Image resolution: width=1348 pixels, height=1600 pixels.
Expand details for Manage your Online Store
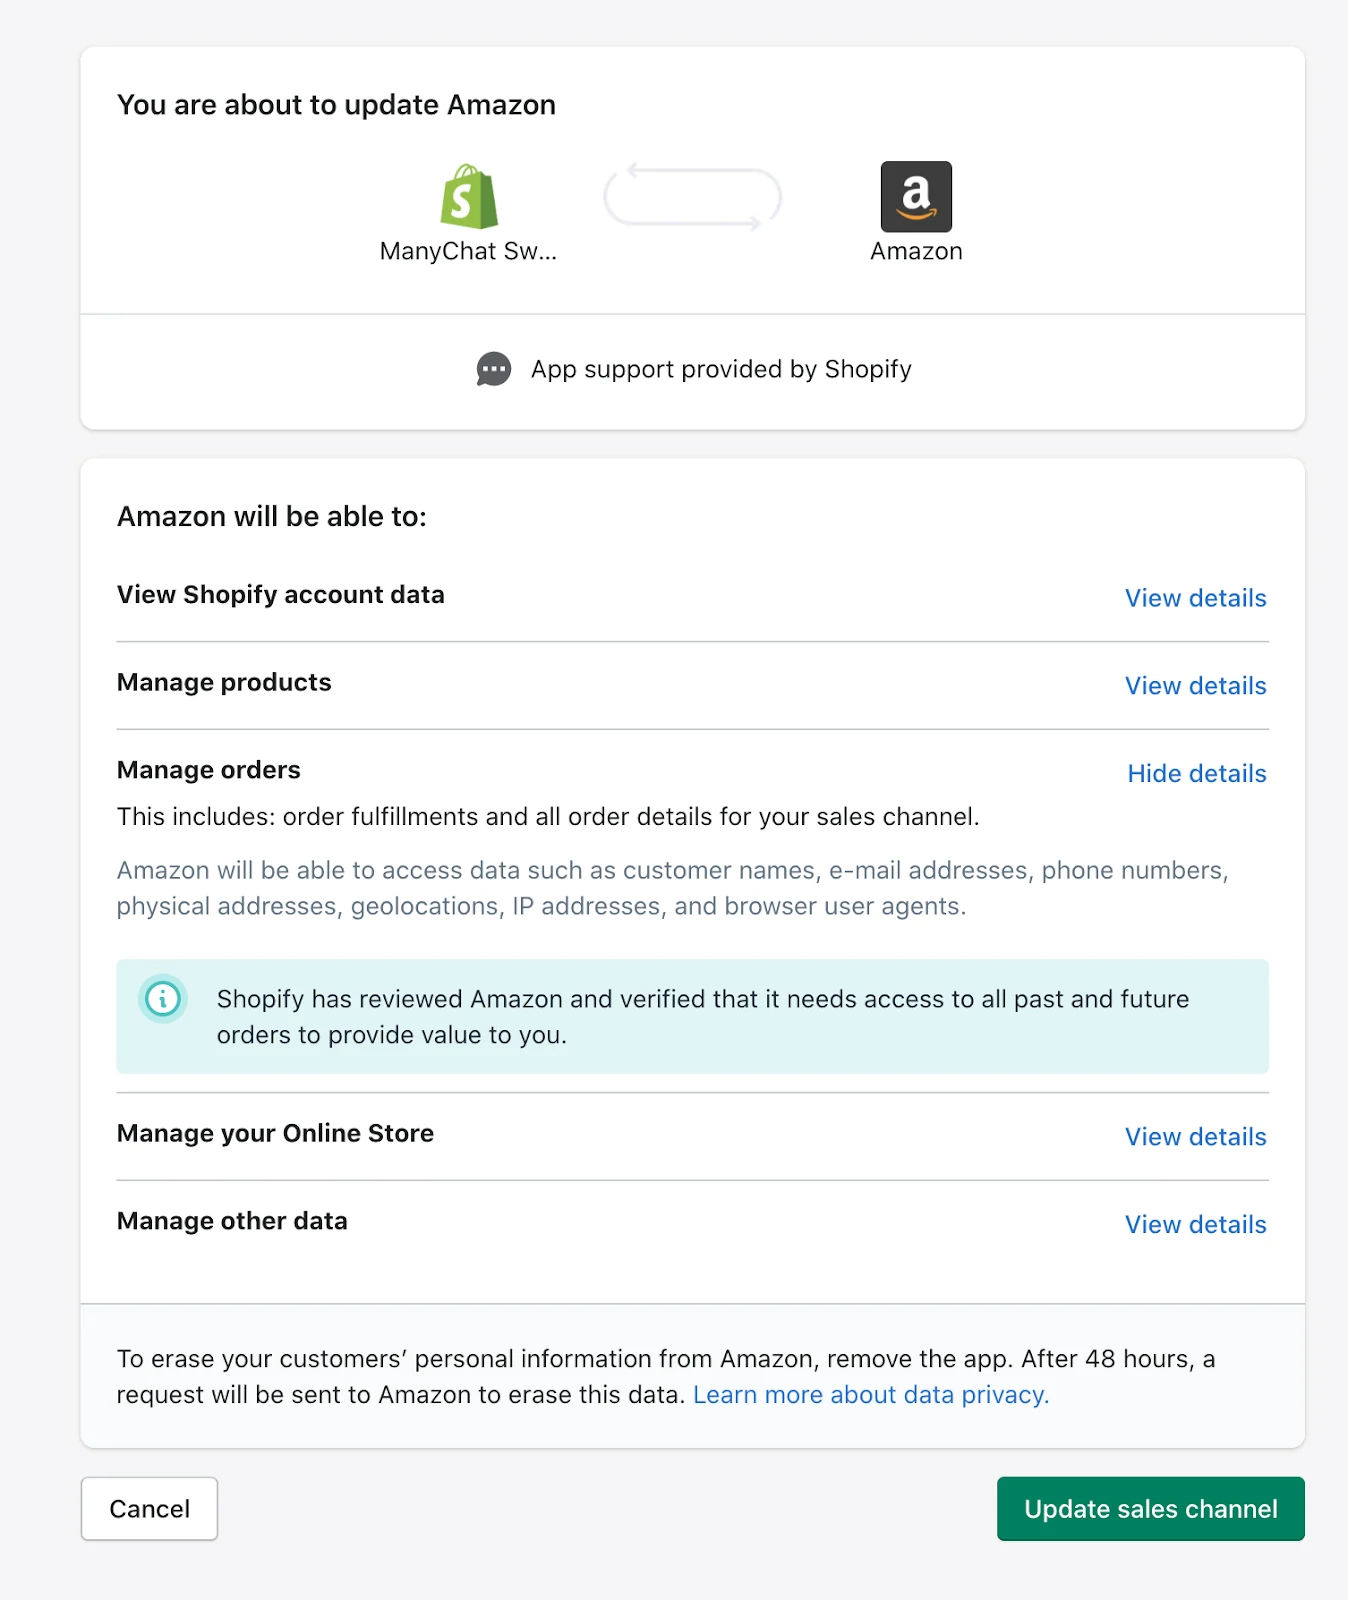click(1195, 1137)
